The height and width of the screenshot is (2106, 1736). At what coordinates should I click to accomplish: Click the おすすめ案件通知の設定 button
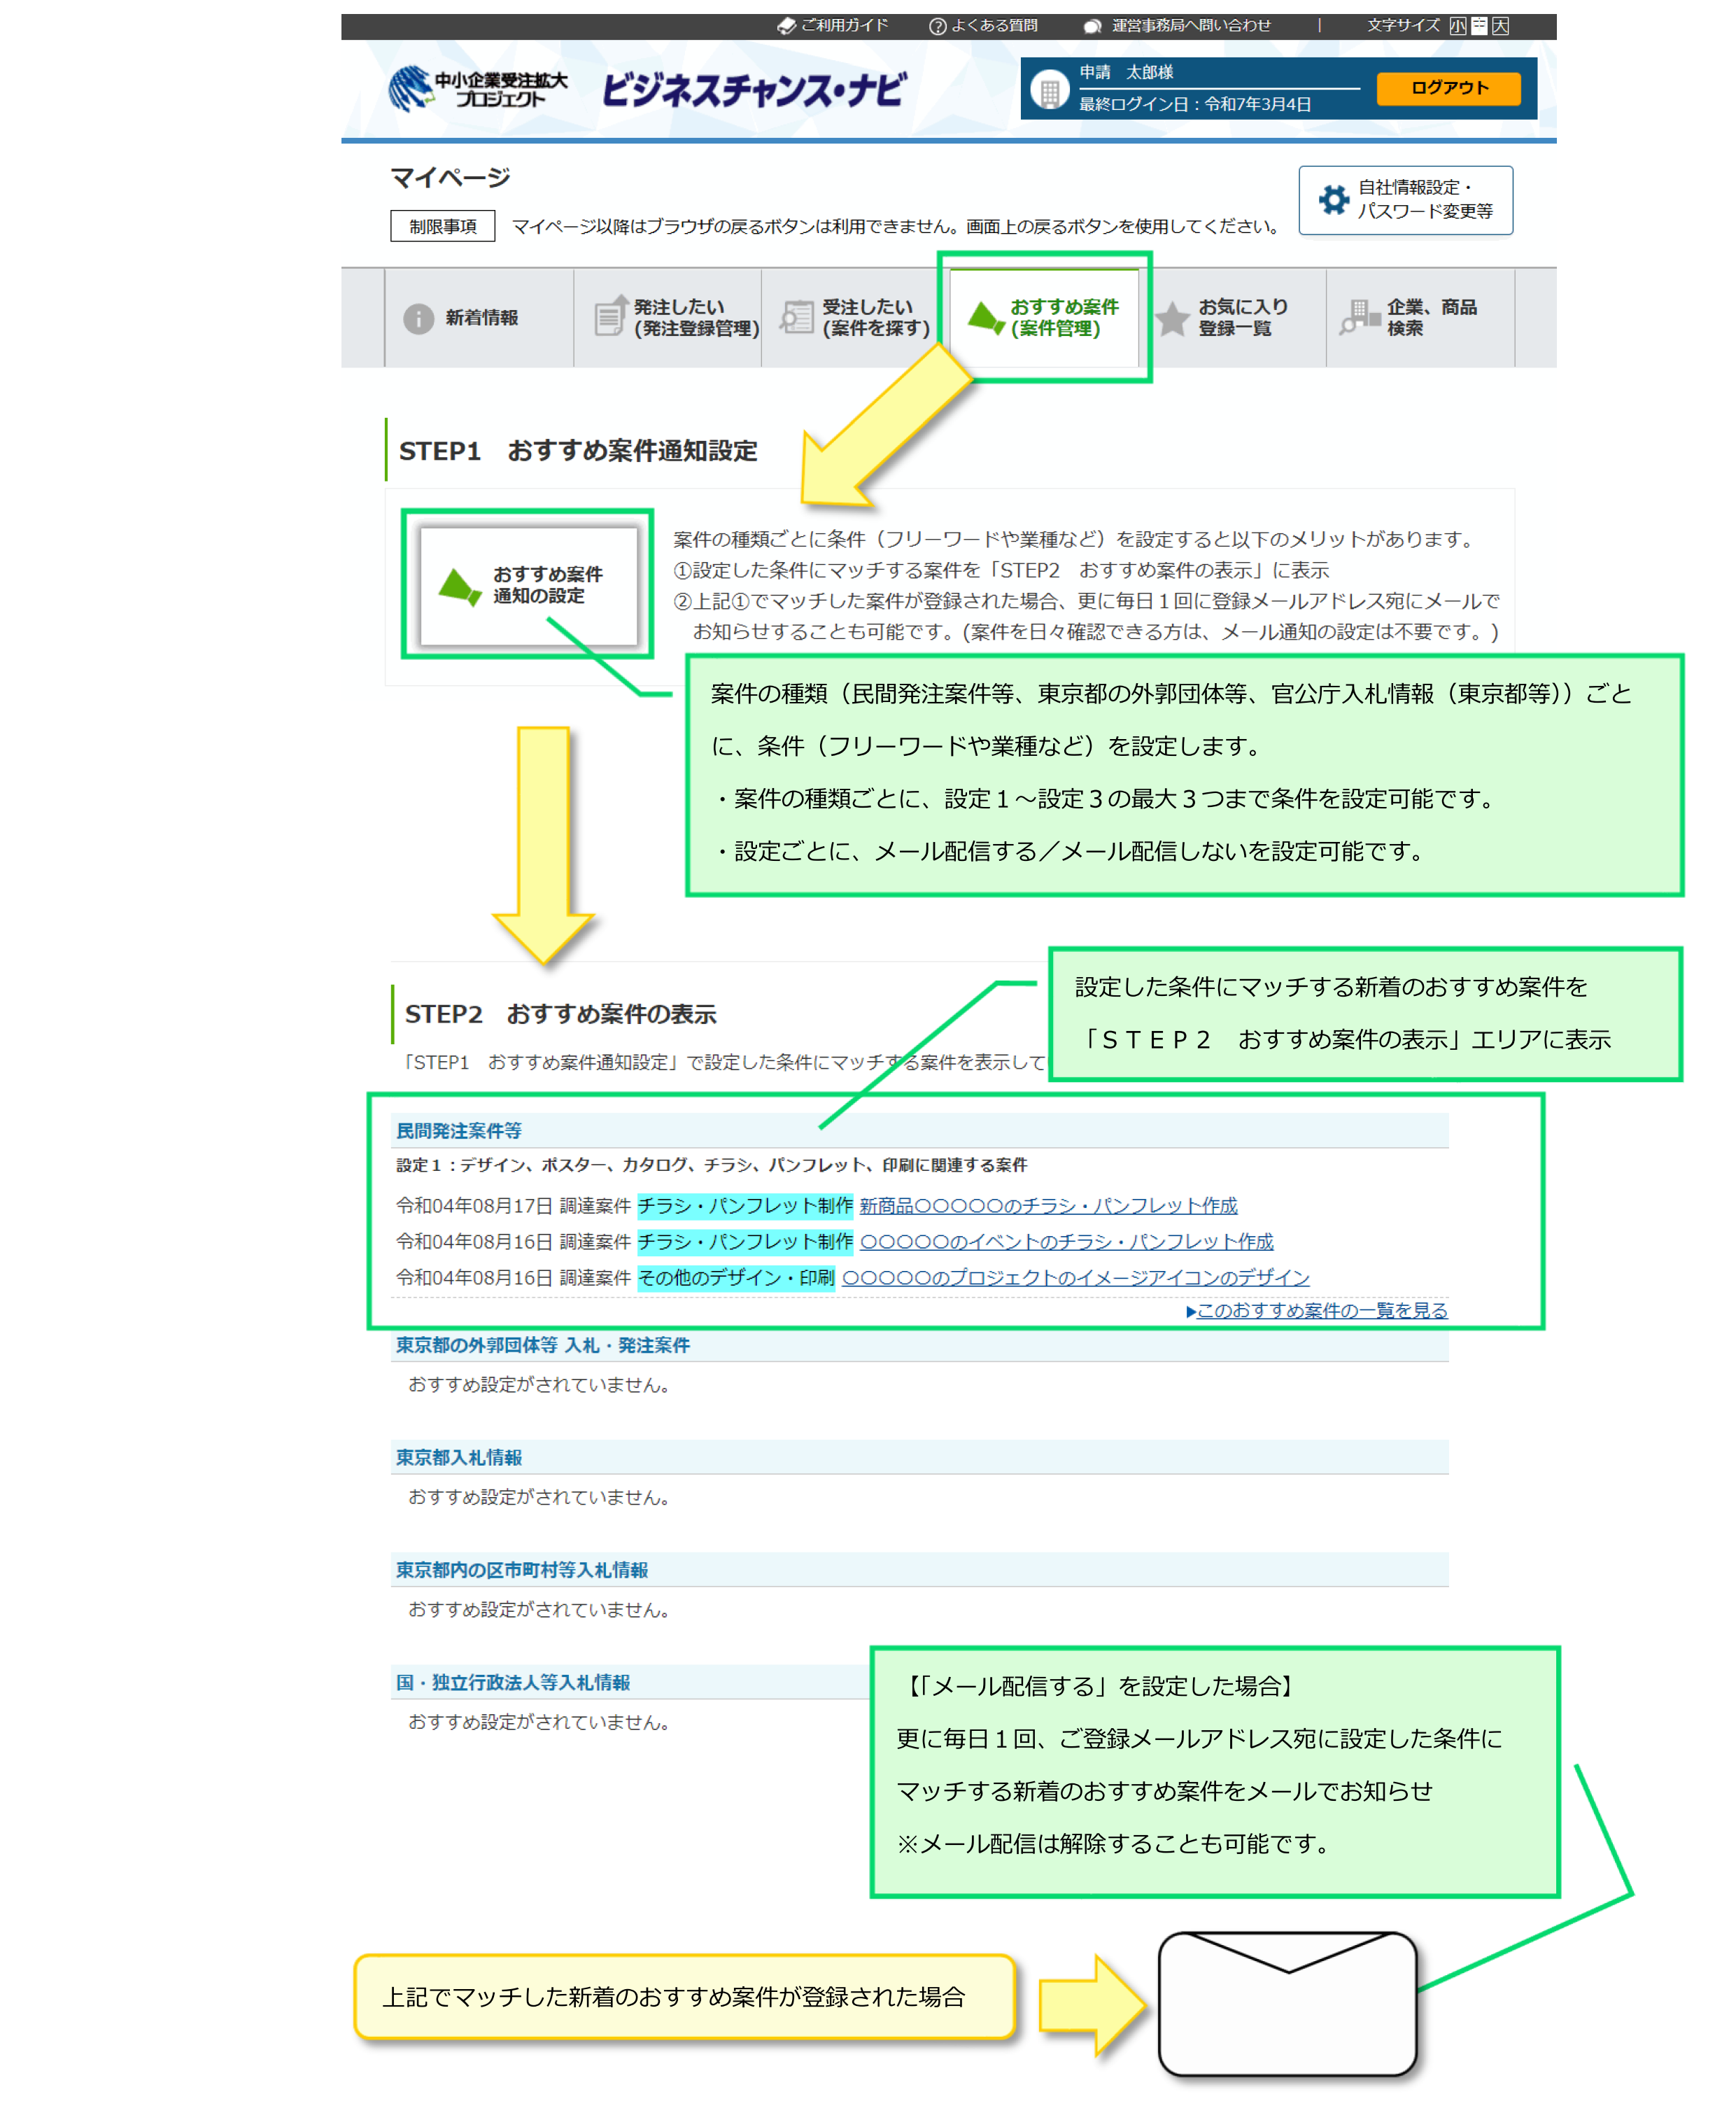pos(528,585)
